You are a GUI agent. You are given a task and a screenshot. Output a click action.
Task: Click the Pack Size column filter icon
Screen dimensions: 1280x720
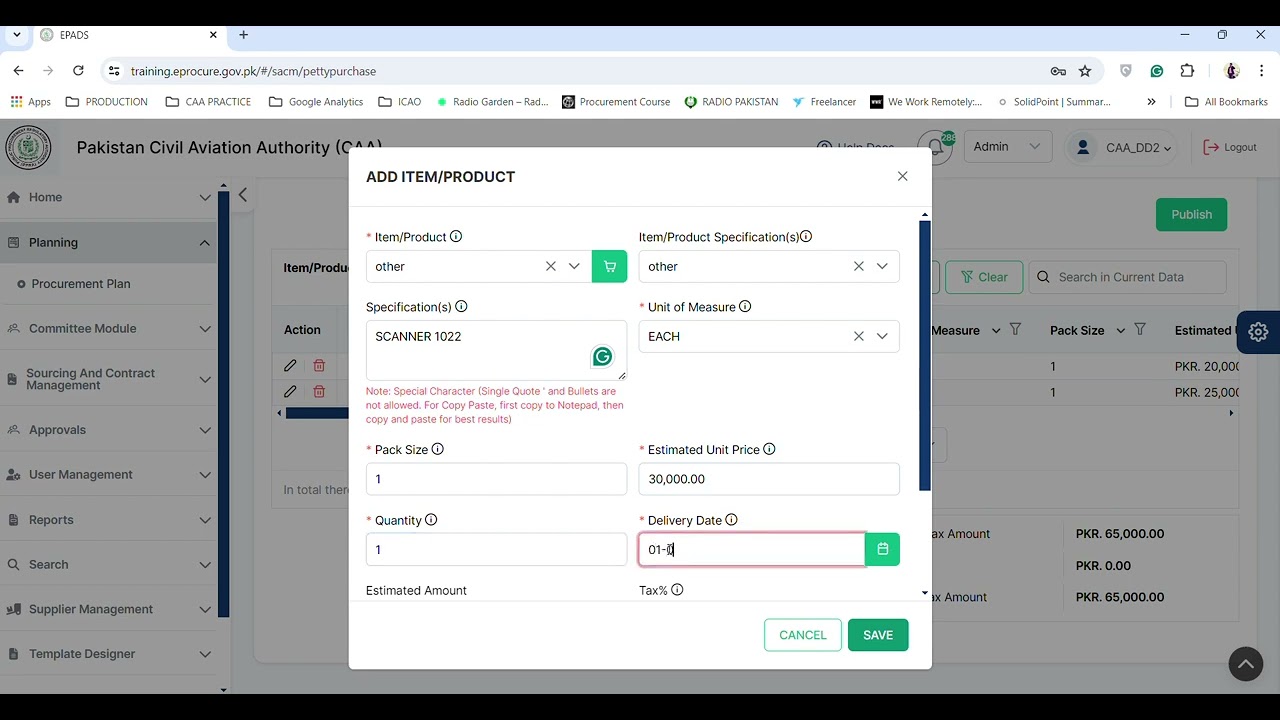1140,330
